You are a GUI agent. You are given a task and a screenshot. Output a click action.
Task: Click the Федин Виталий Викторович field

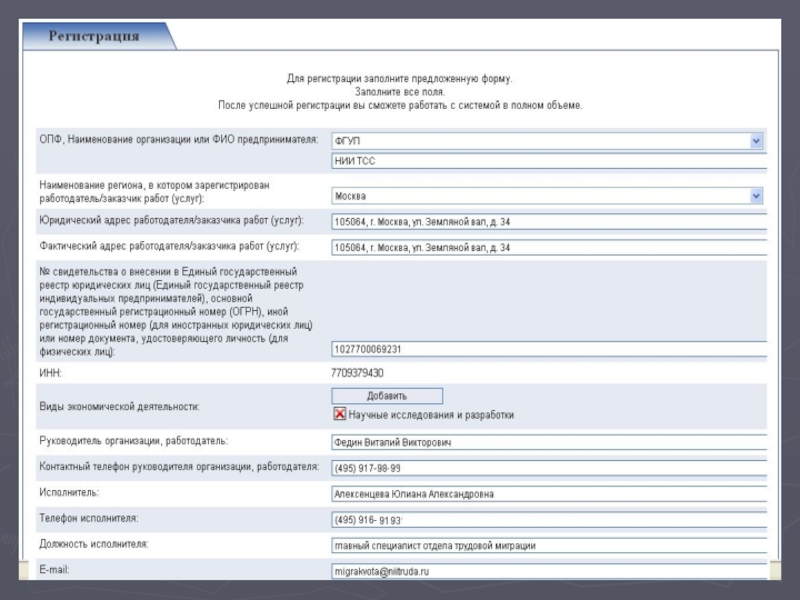tap(549, 442)
